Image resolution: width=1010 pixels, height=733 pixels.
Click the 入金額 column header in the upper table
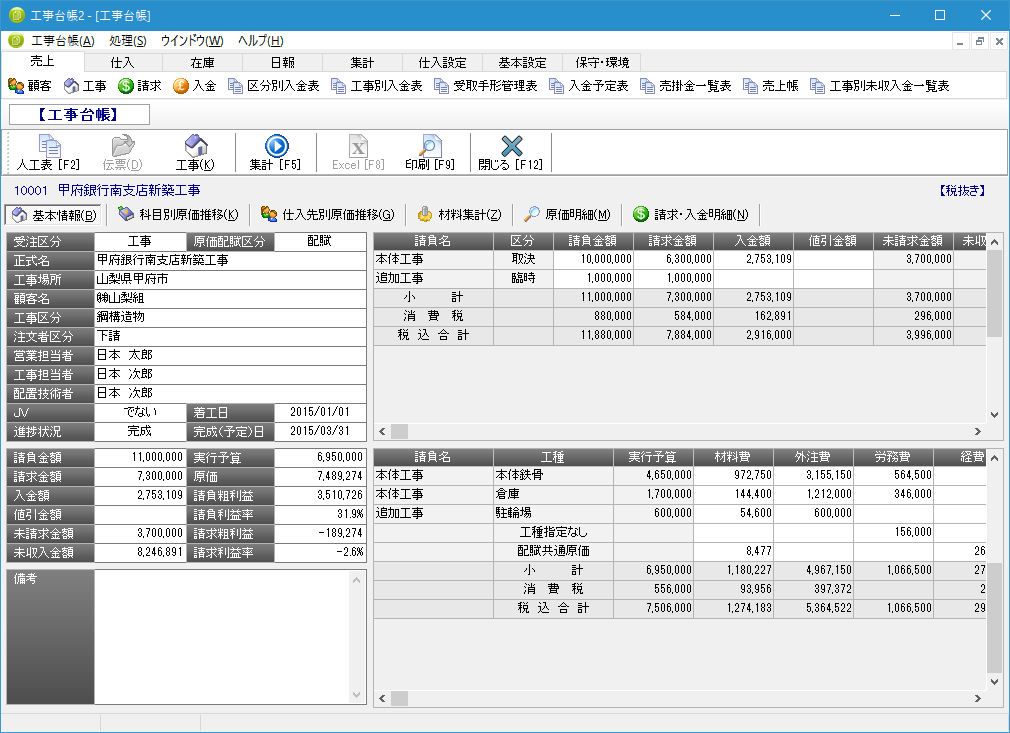tap(753, 241)
